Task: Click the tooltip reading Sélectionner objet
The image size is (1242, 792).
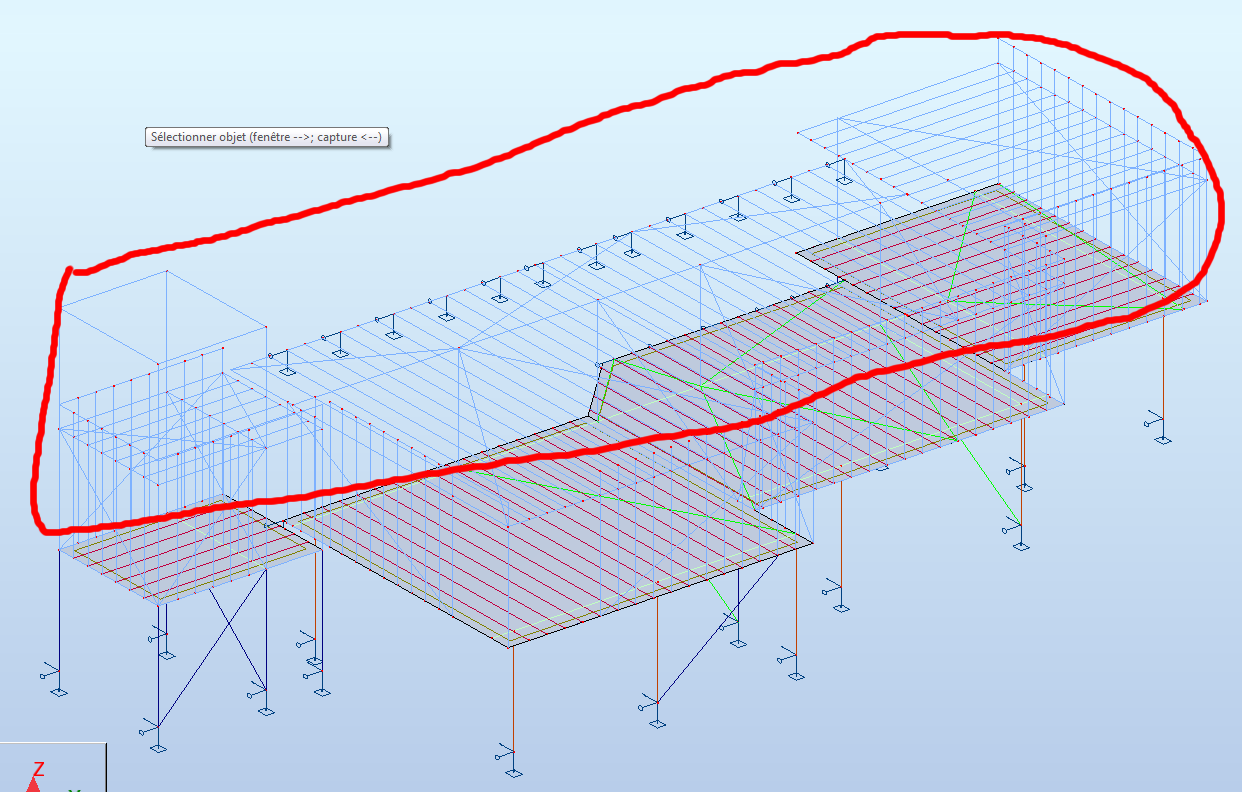Action: 266,134
